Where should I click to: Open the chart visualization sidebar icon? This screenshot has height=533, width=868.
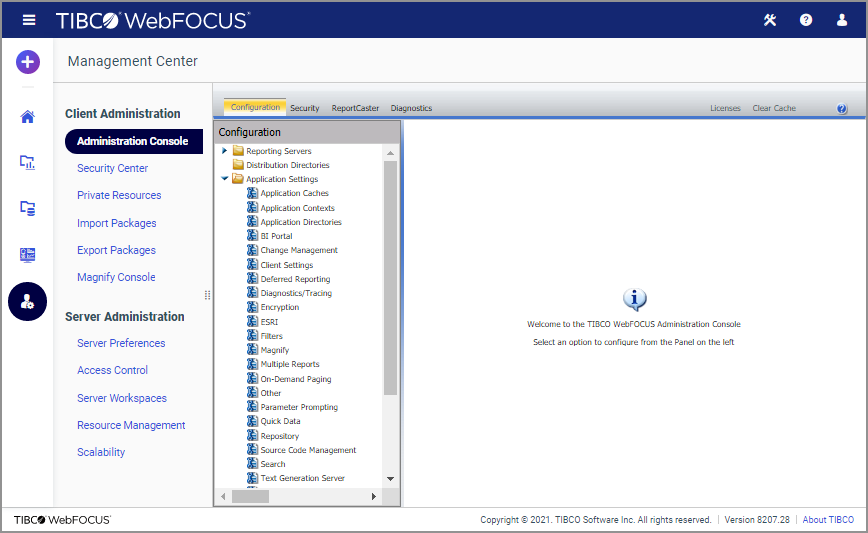click(28, 162)
